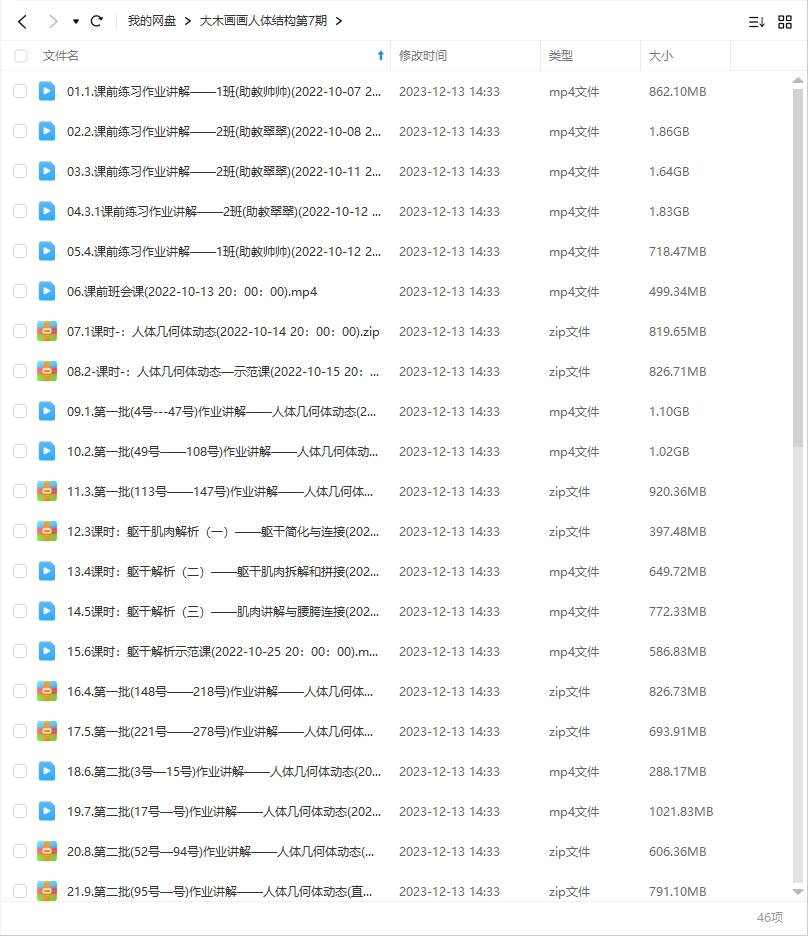Expand the chevron after 大木画画人体结构第7期
Image resolution: width=808 pixels, height=936 pixels.
click(339, 21)
